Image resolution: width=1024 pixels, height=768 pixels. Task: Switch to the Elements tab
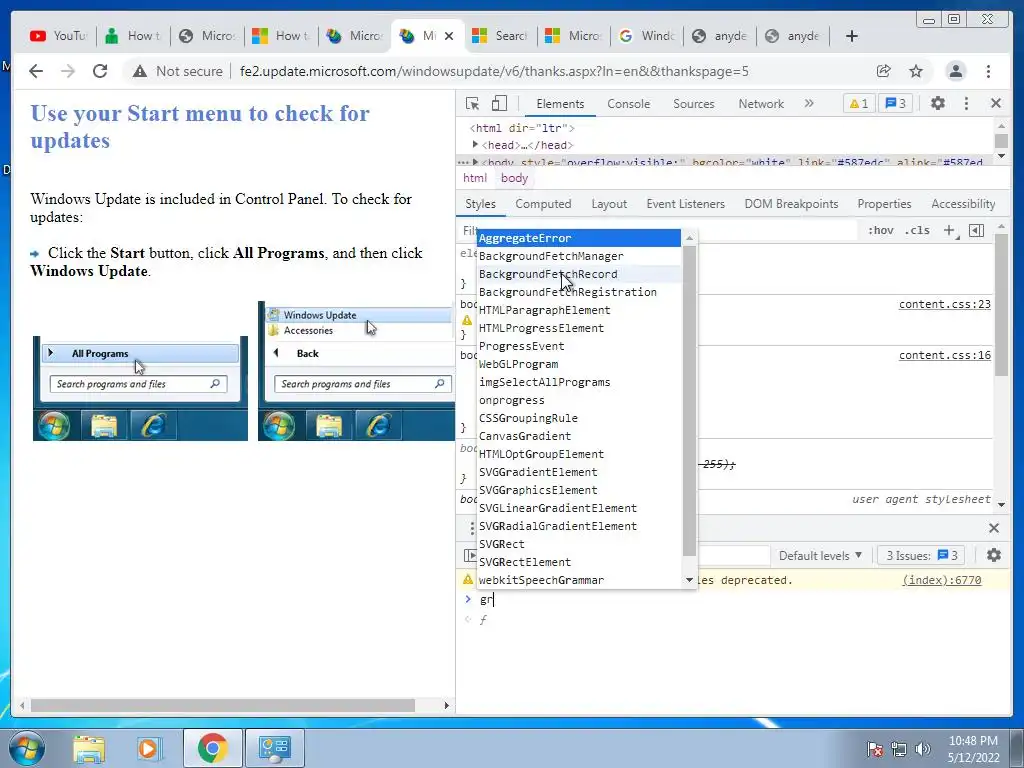point(560,104)
